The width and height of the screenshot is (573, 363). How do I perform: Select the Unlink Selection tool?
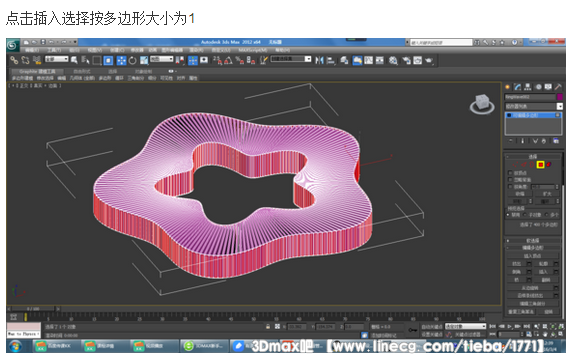tap(25, 60)
